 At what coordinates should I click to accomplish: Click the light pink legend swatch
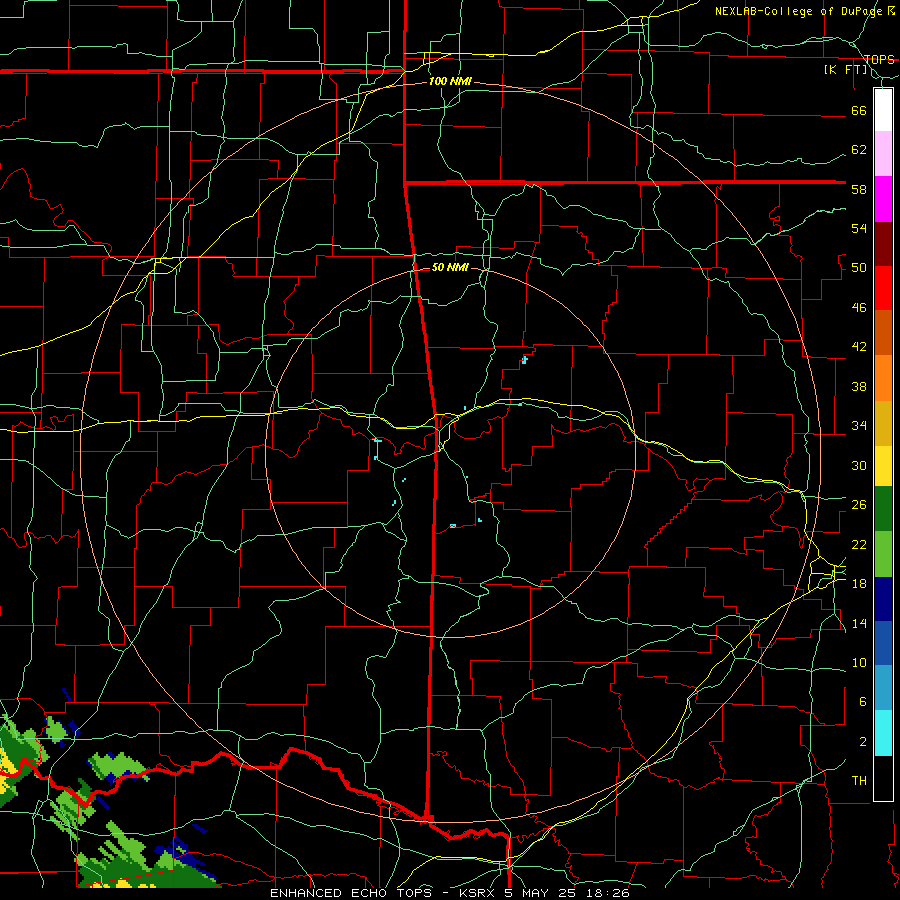883,154
